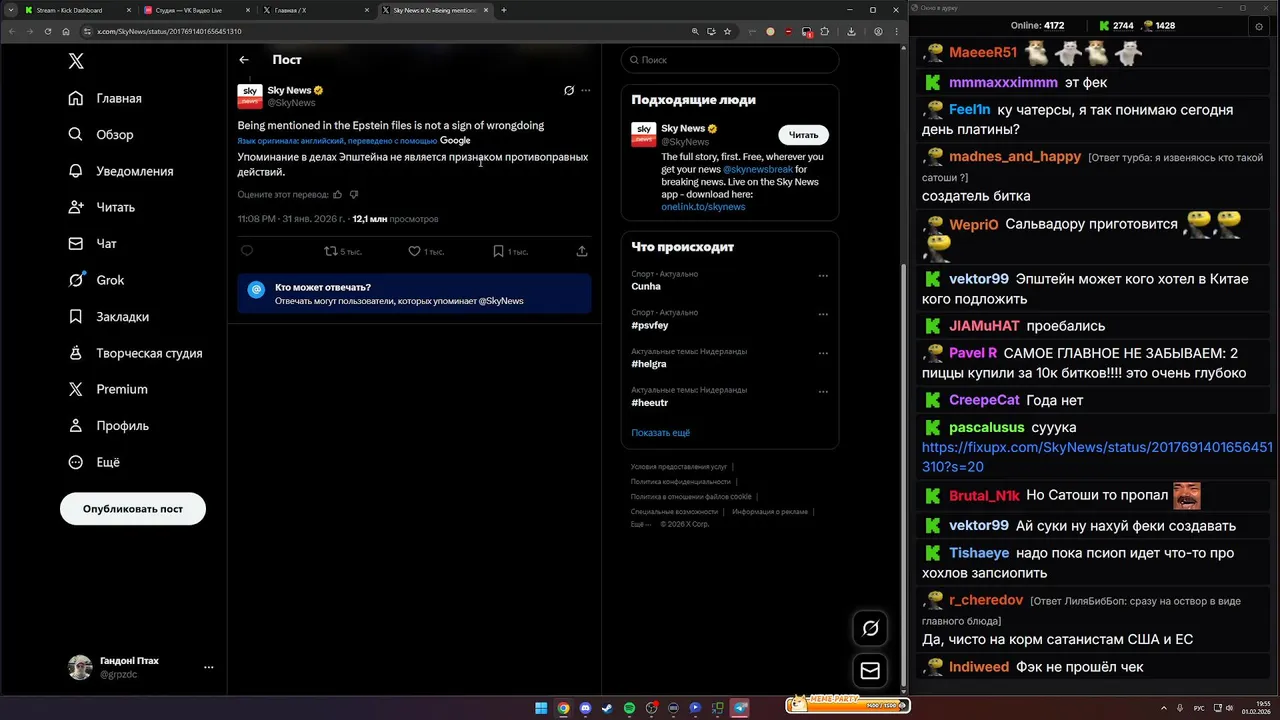This screenshot has height=720, width=1280.
Task: Open chat settings gear in the chat window
Action: (1259, 27)
